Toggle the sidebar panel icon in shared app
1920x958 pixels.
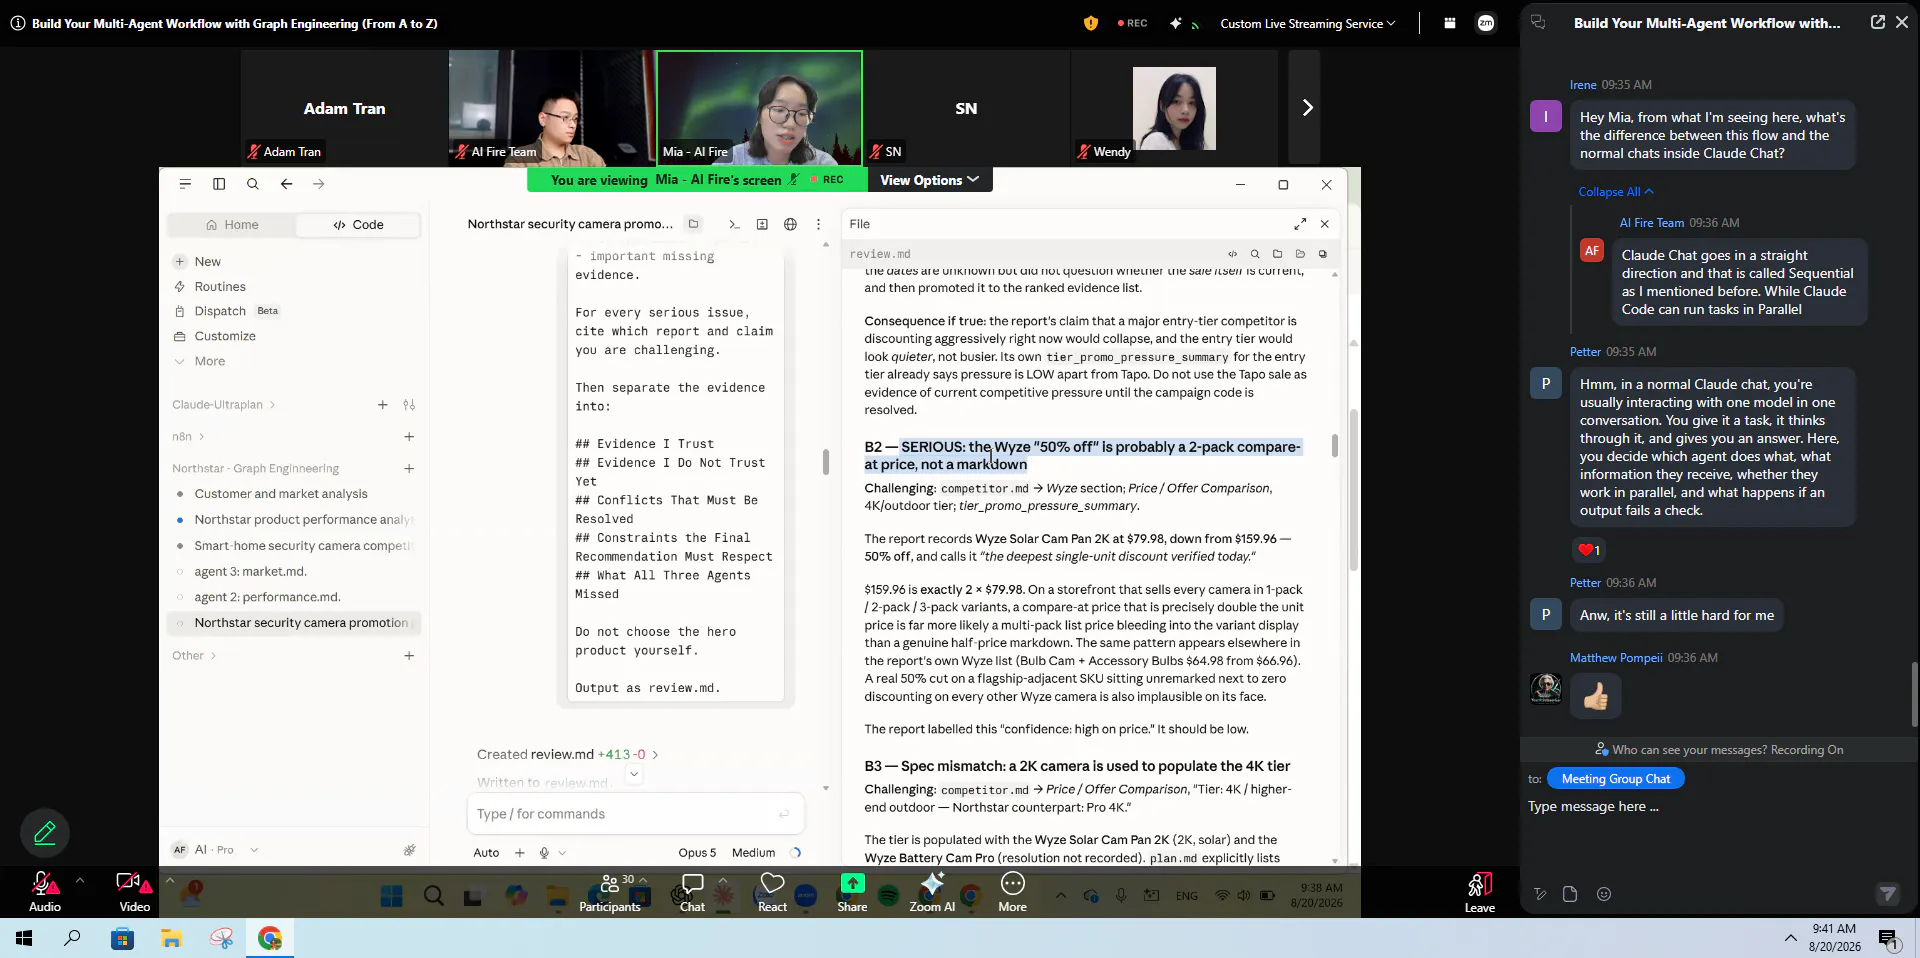coord(219,184)
